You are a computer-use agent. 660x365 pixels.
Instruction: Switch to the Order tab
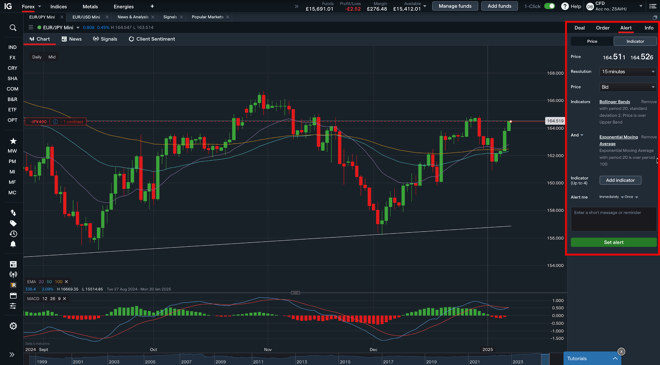point(602,28)
